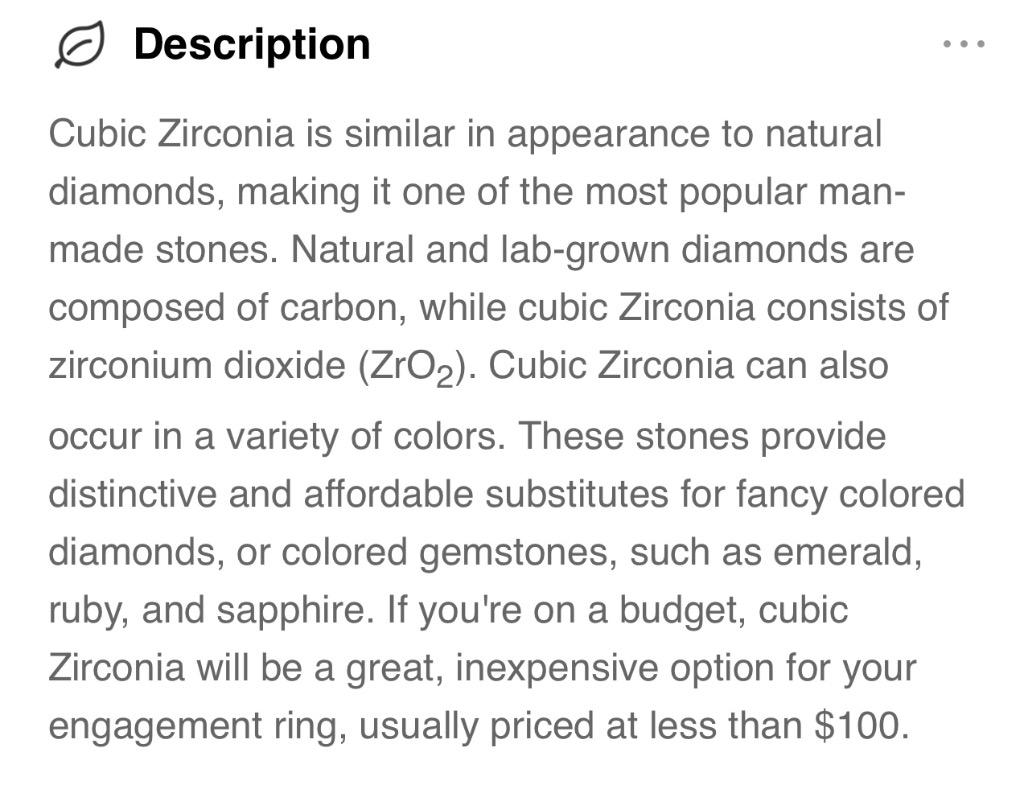Click the words "affordable substitutes"

[486, 494]
